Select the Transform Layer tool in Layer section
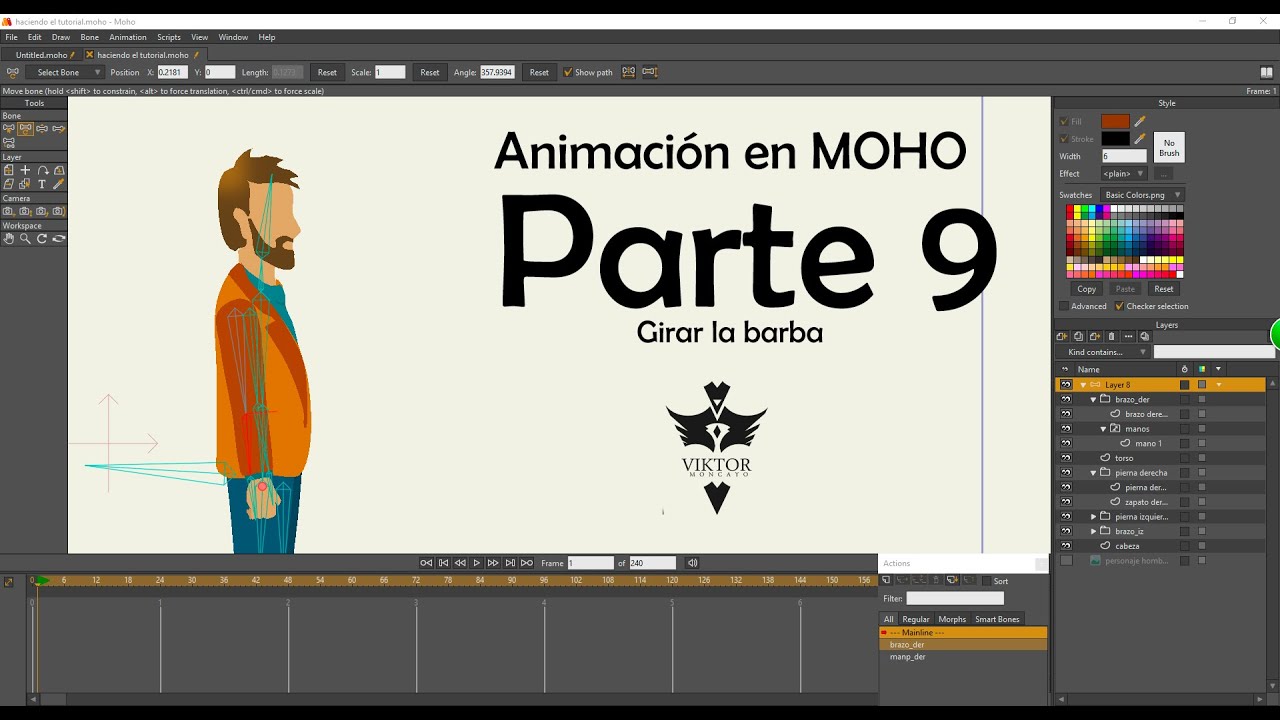 tap(8, 170)
